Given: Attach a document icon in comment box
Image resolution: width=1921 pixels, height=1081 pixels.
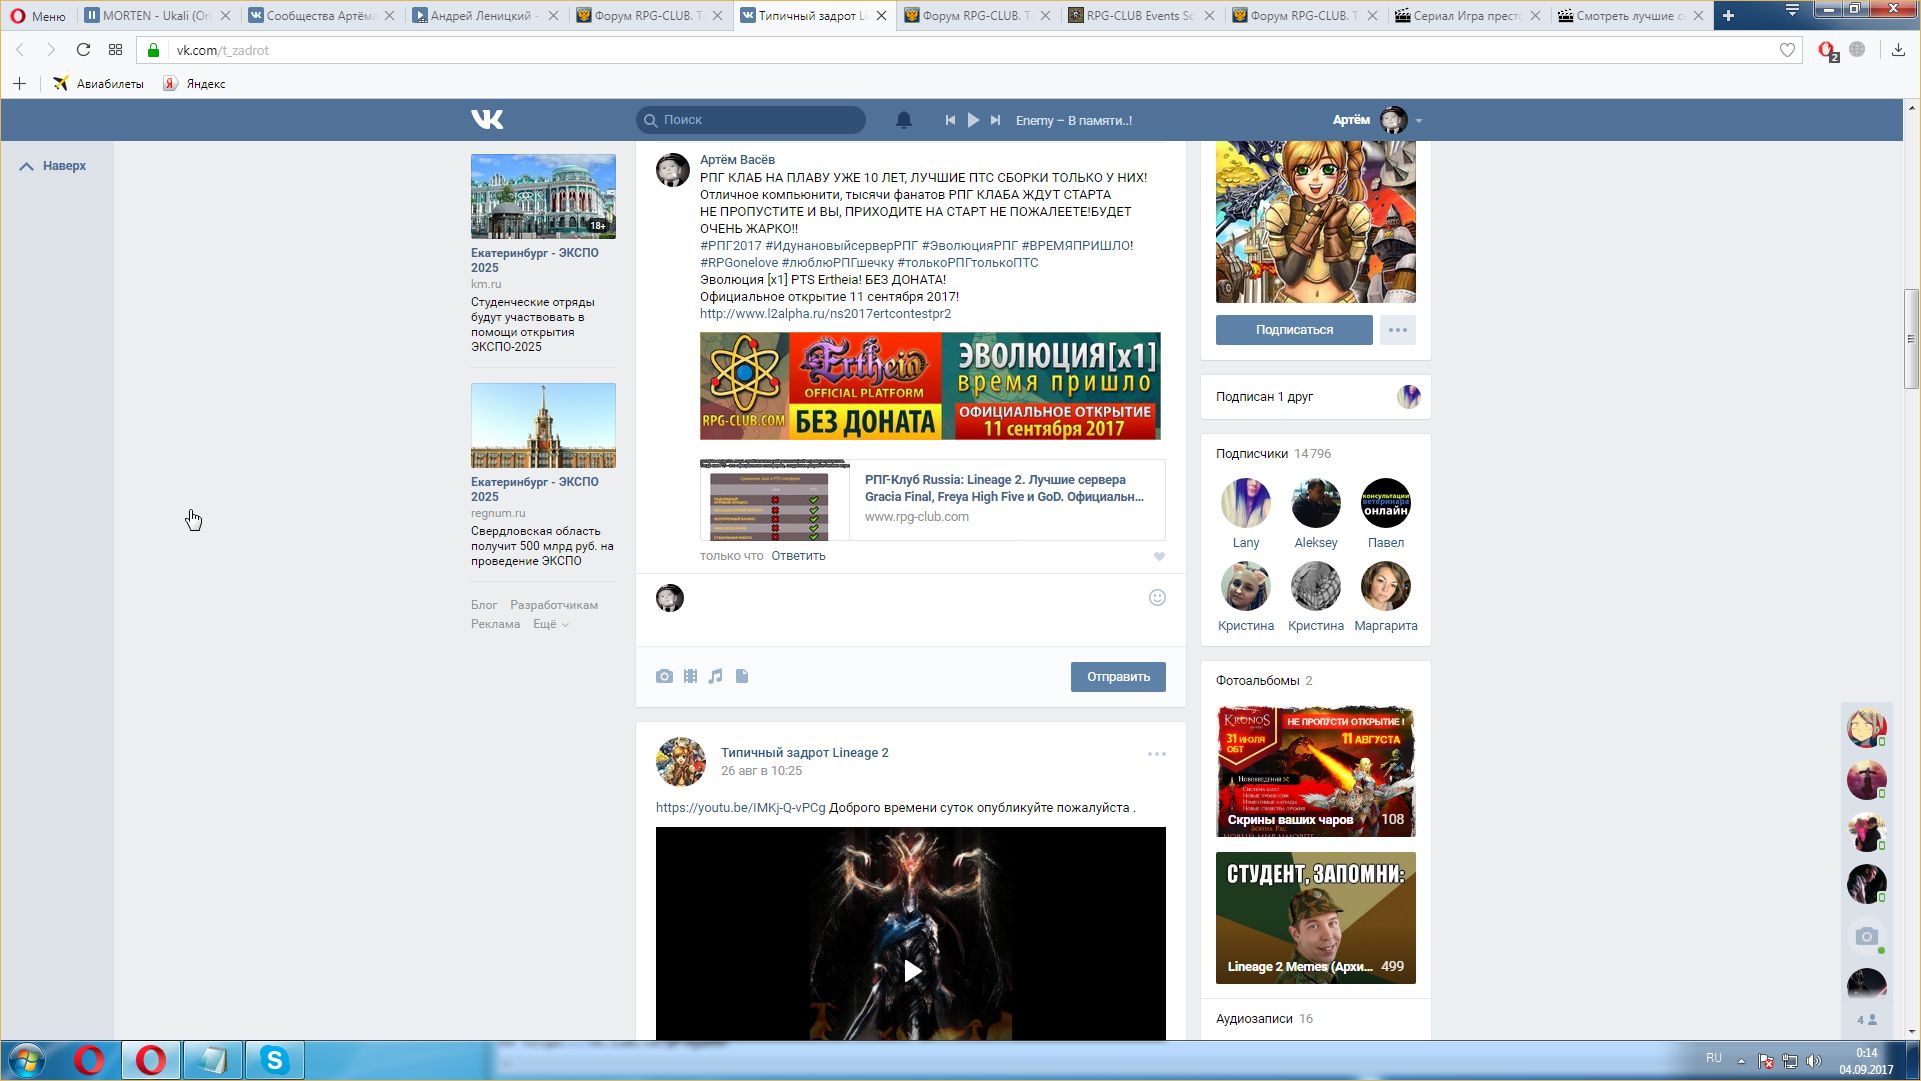Looking at the screenshot, I should coord(742,677).
